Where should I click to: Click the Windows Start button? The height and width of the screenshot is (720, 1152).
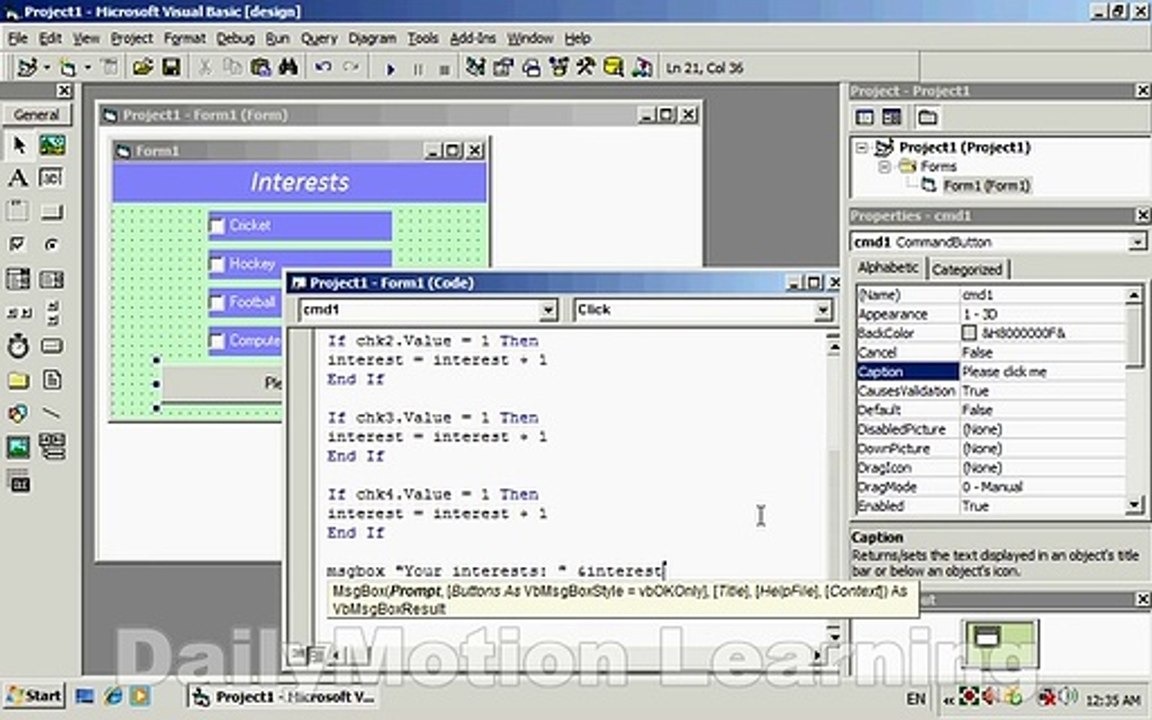(x=35, y=696)
